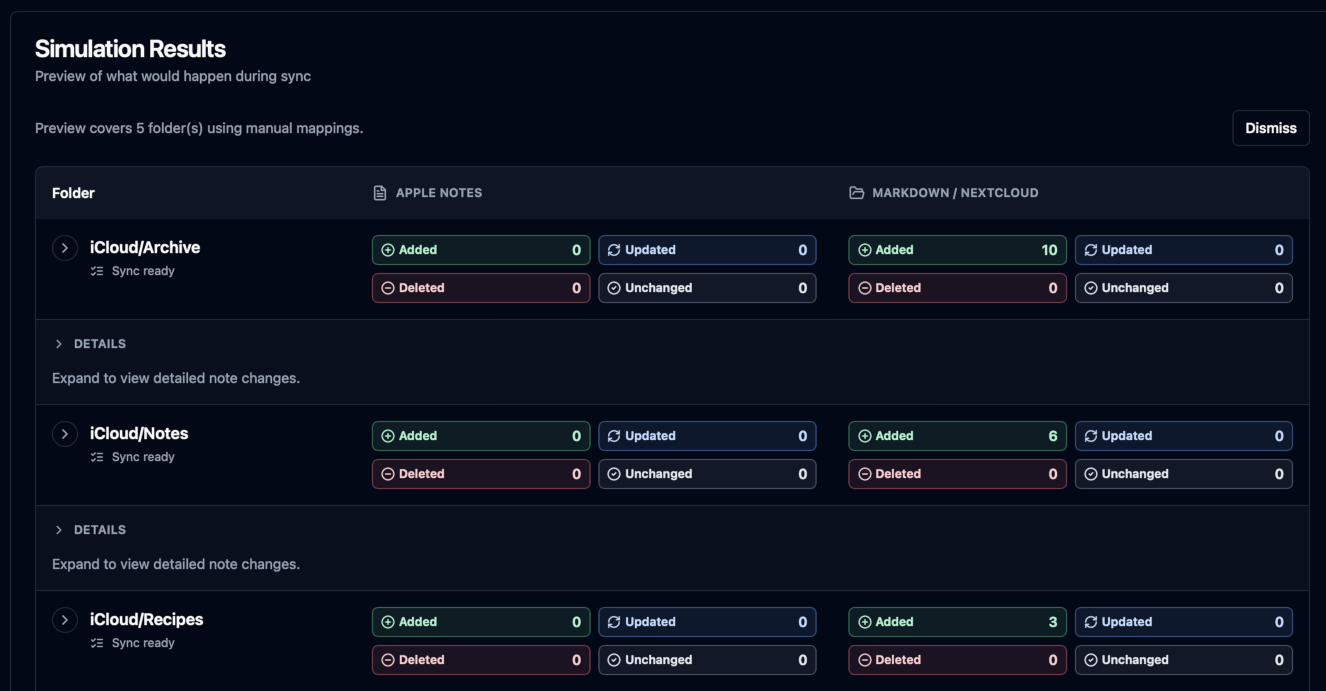Click the Markdown Added 3 badge for Recipes
This screenshot has height=691, width=1326.
pyautogui.click(x=957, y=622)
